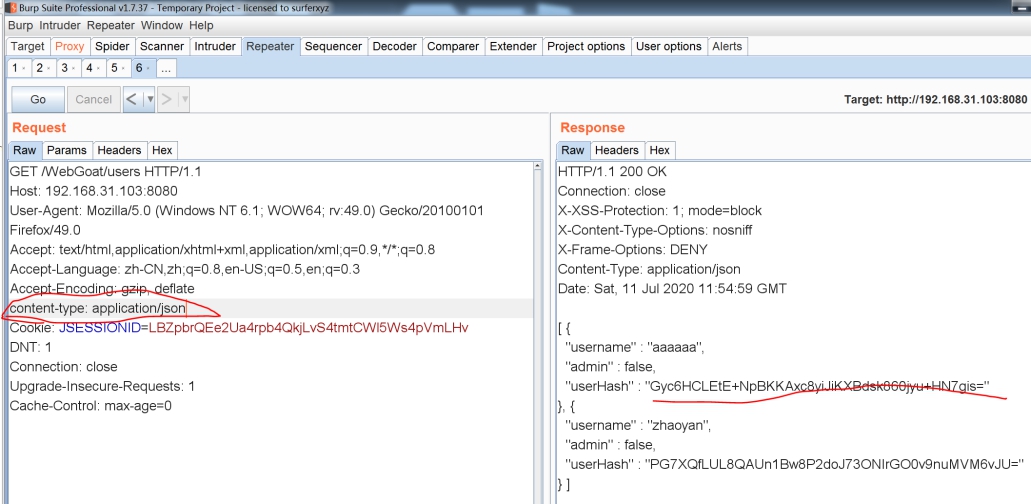The height and width of the screenshot is (504, 1031).
Task: Expand the forward history dropdown arrow
Action: 185,99
